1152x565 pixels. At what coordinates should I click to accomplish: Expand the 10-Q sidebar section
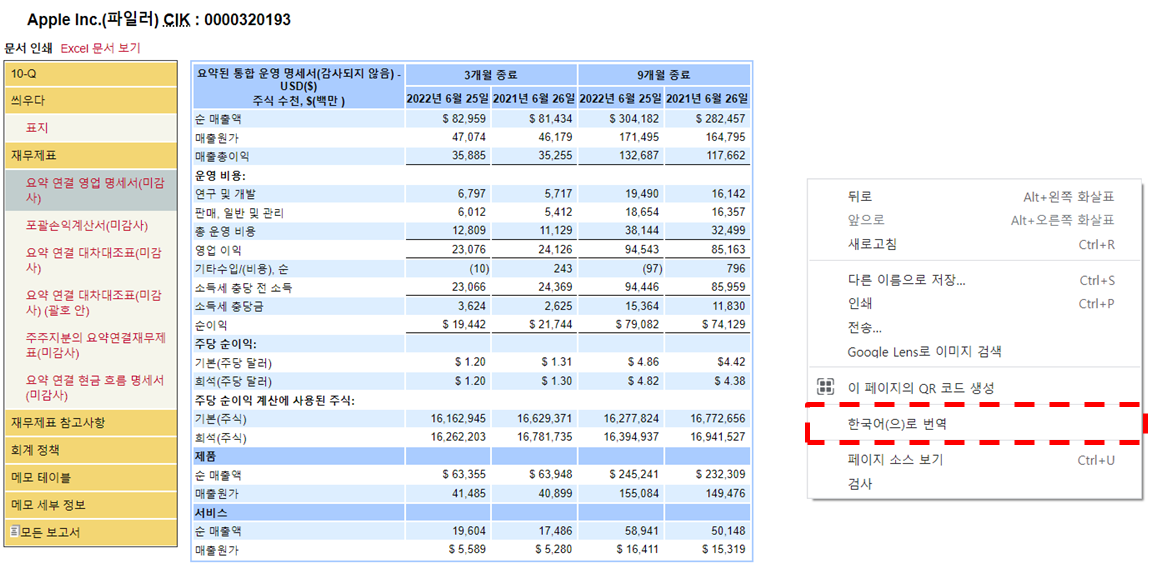(90, 73)
